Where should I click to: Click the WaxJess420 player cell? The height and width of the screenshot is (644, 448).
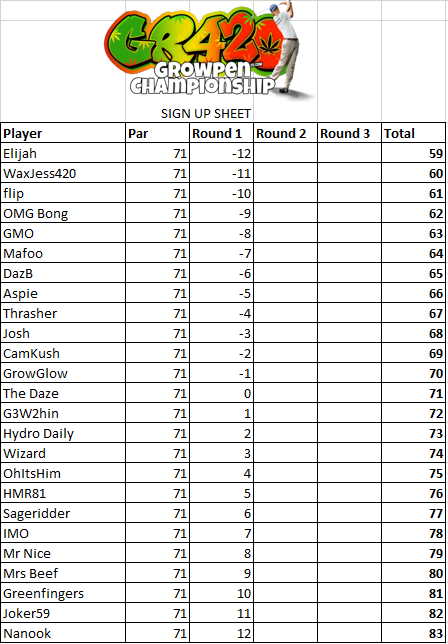63,173
